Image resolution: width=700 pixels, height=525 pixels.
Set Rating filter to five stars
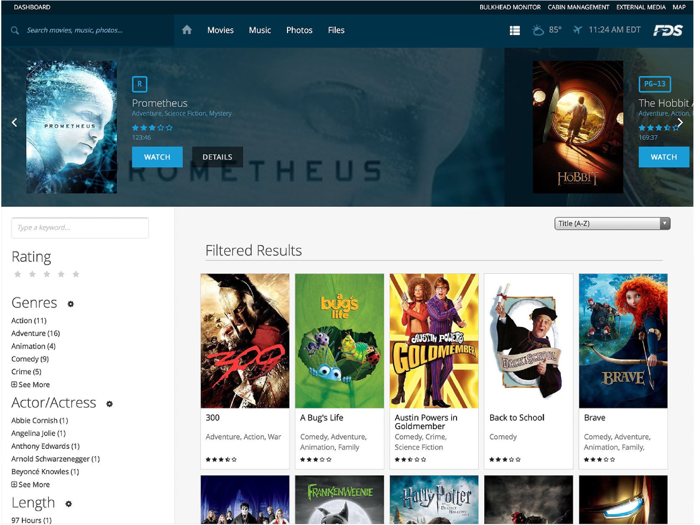[76, 274]
